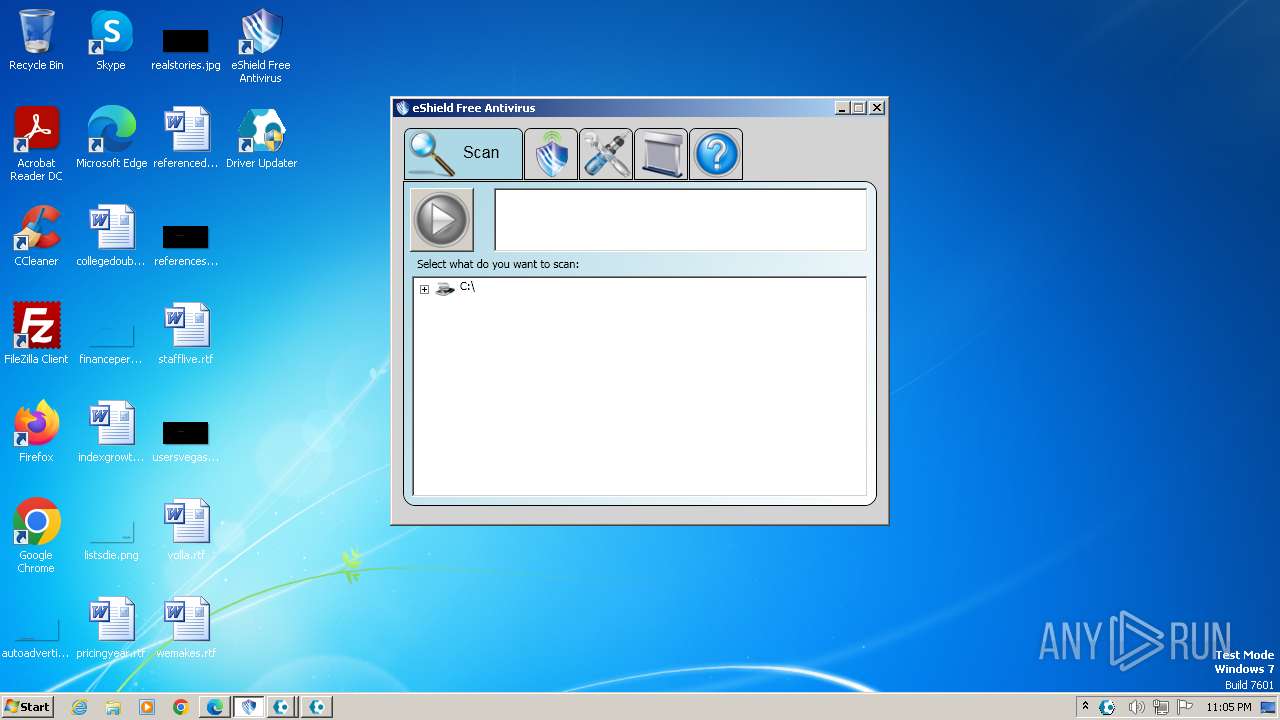Switch to eShield taskbar button
The image size is (1280, 720).
click(x=249, y=707)
